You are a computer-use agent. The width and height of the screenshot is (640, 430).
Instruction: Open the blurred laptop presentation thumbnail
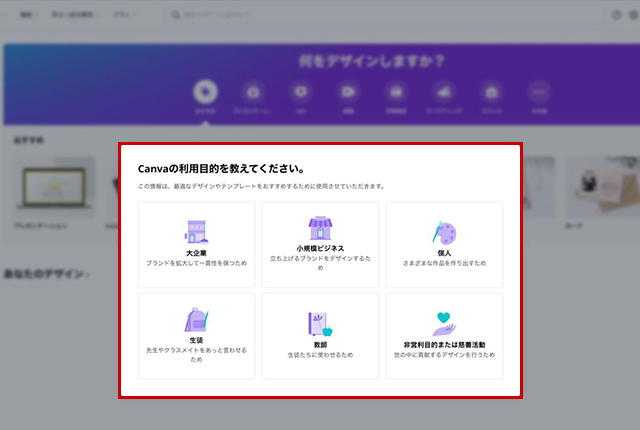[54, 187]
